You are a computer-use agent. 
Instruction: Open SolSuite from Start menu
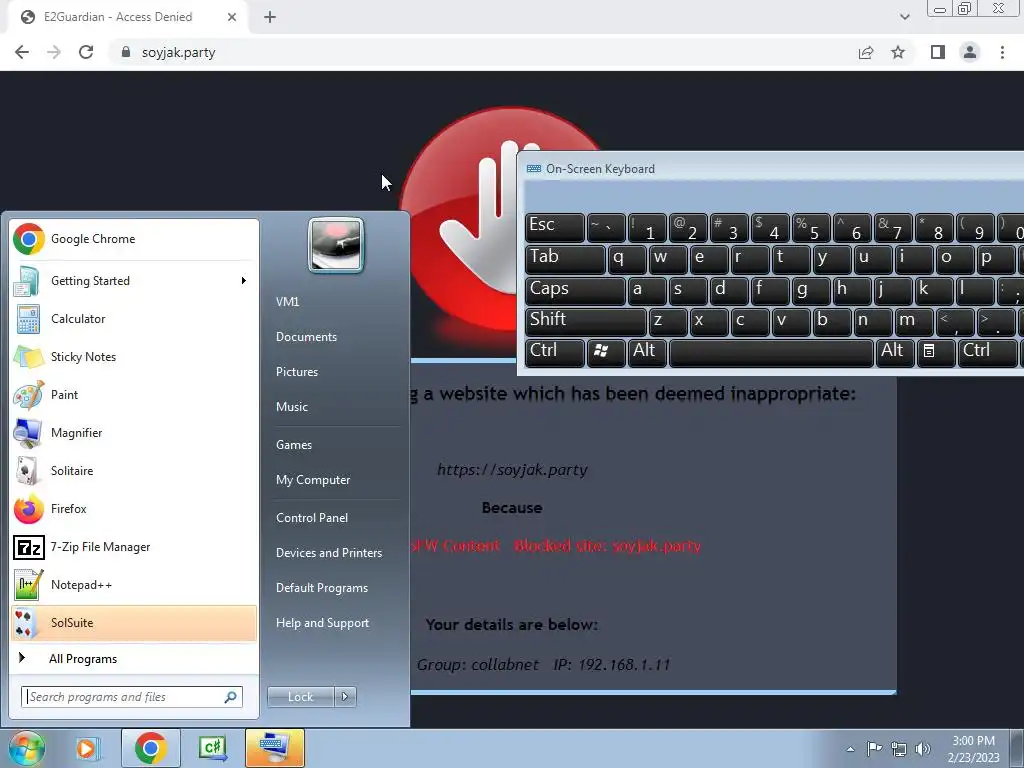pos(134,622)
